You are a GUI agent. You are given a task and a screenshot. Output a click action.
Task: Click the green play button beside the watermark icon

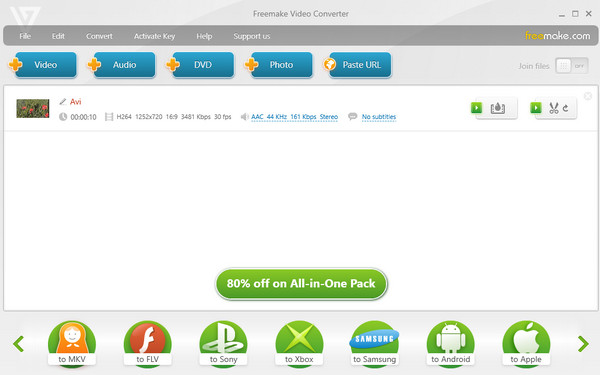(476, 108)
